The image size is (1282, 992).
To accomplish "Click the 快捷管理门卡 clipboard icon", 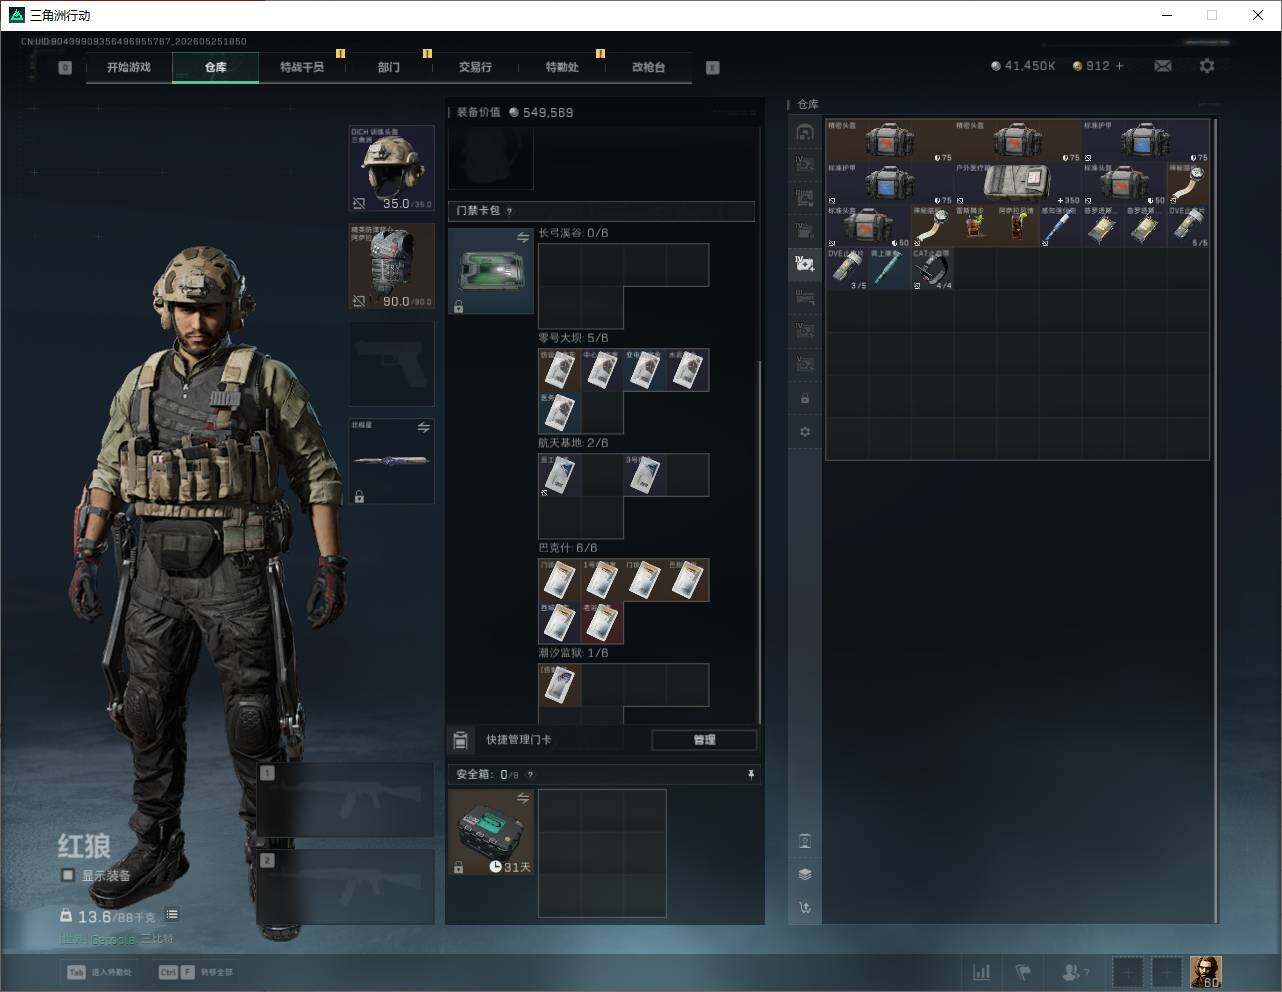I will pos(461,740).
